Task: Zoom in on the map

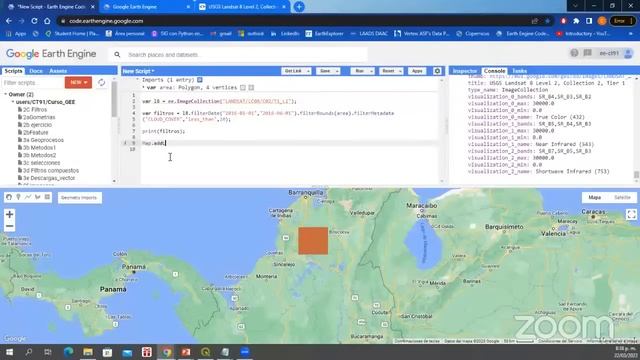Action: [x=9, y=214]
